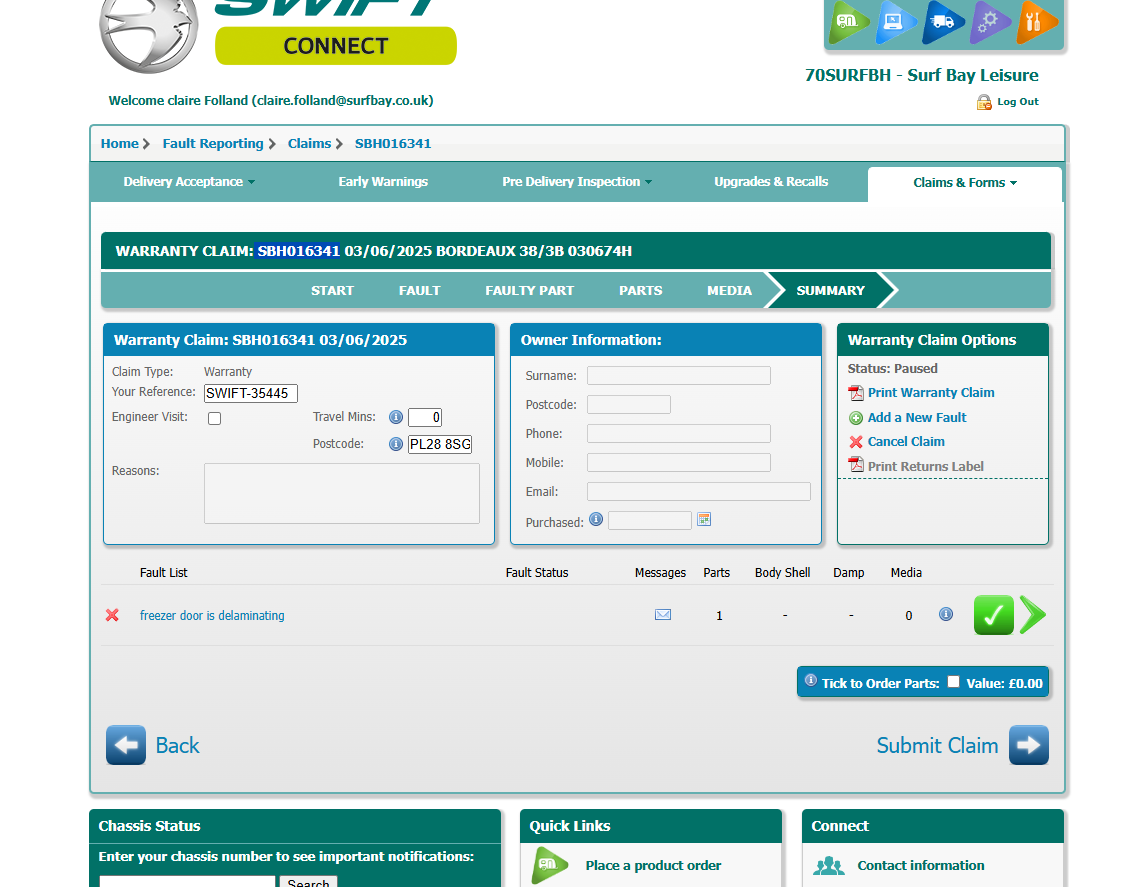The width and height of the screenshot is (1138, 887).
Task: Expand the Claims & Forms menu
Action: [965, 183]
